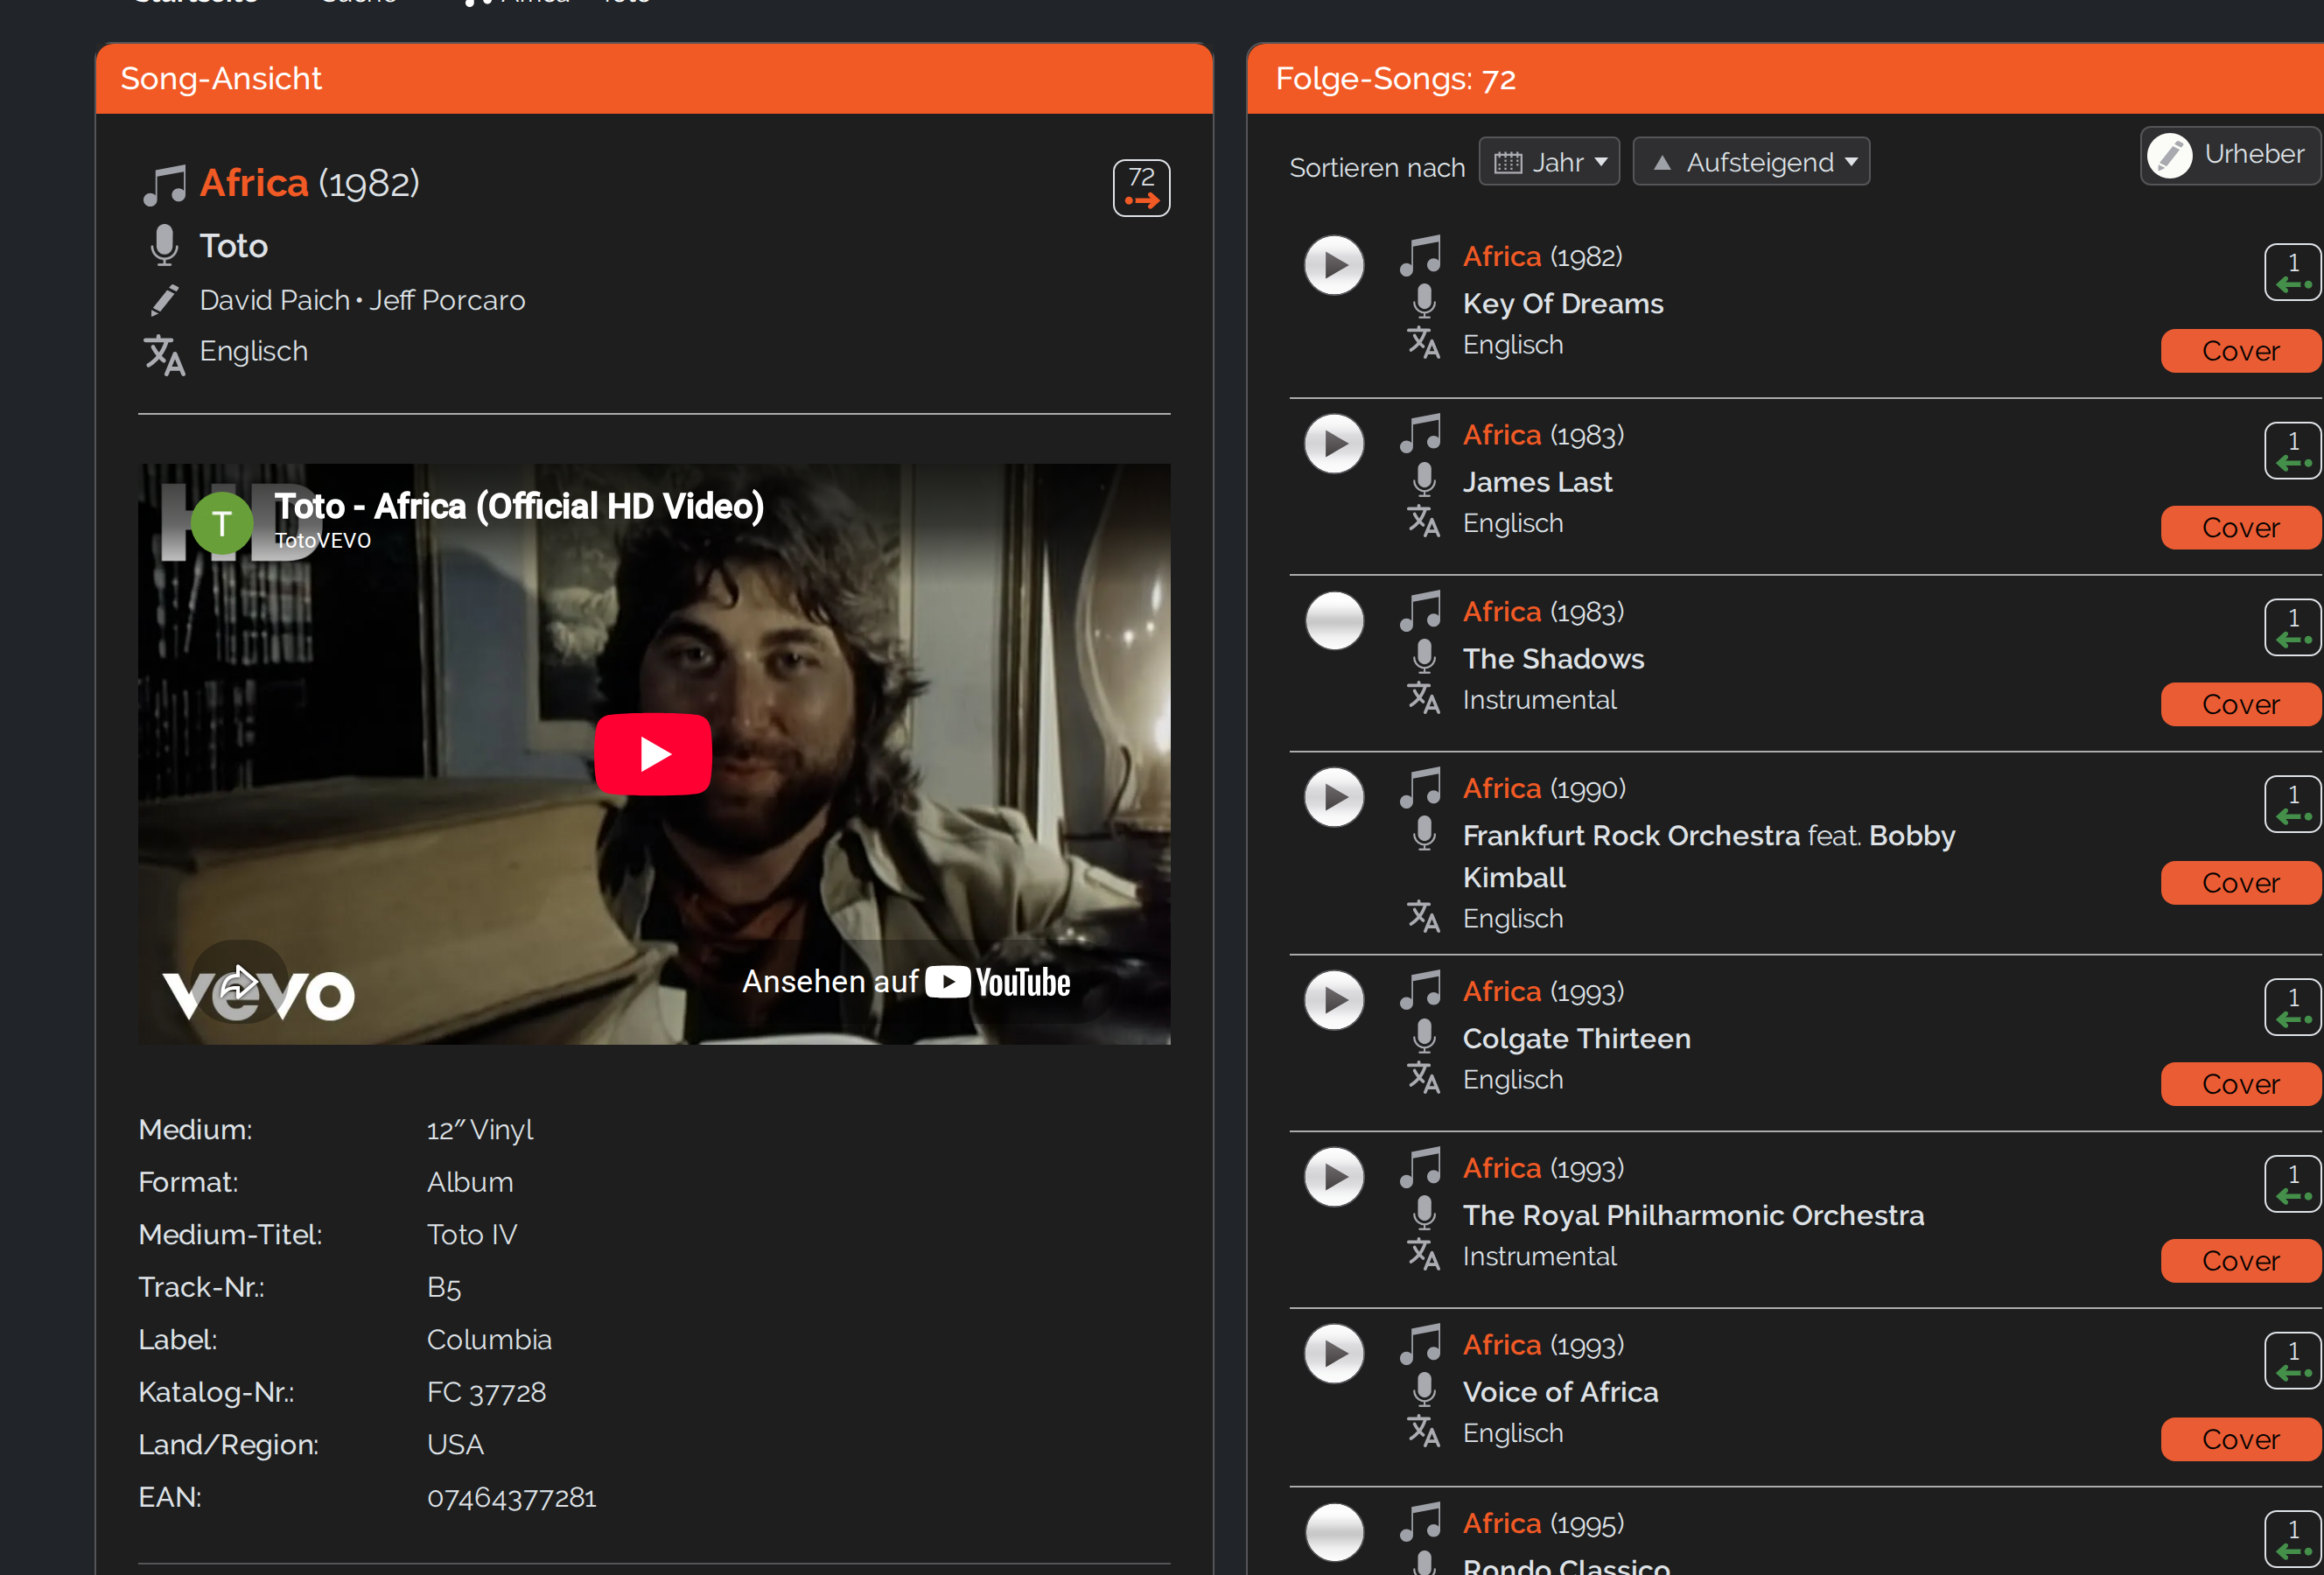
Task: Click the origin-count icon for Voice of Africa
Action: click(2293, 1361)
